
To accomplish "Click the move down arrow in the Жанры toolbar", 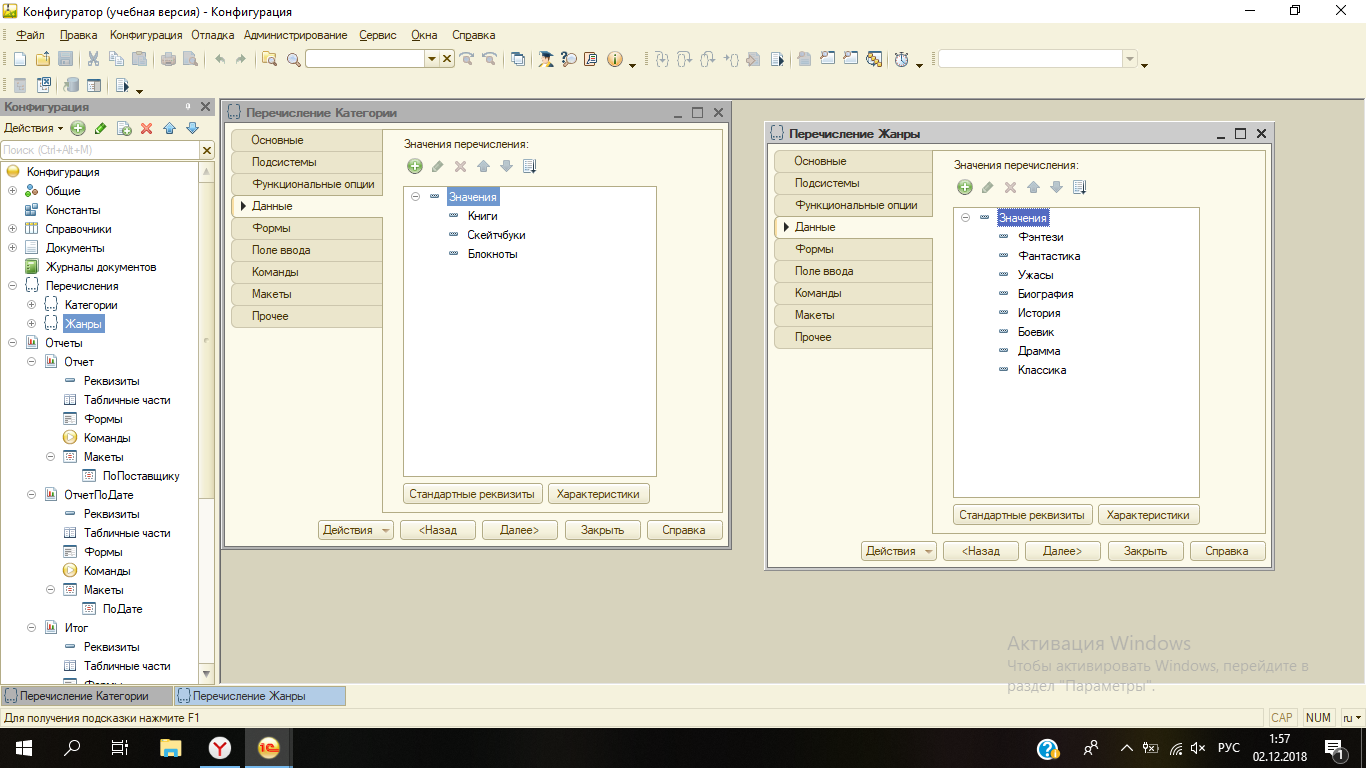I will click(1056, 187).
